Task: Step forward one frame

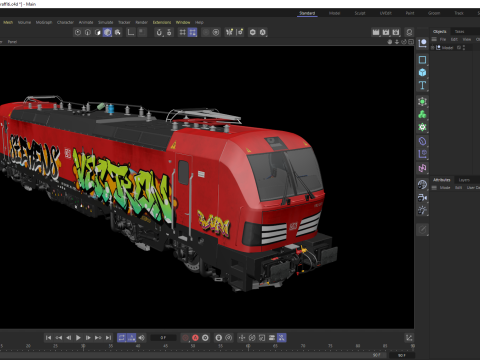Action: point(88,338)
